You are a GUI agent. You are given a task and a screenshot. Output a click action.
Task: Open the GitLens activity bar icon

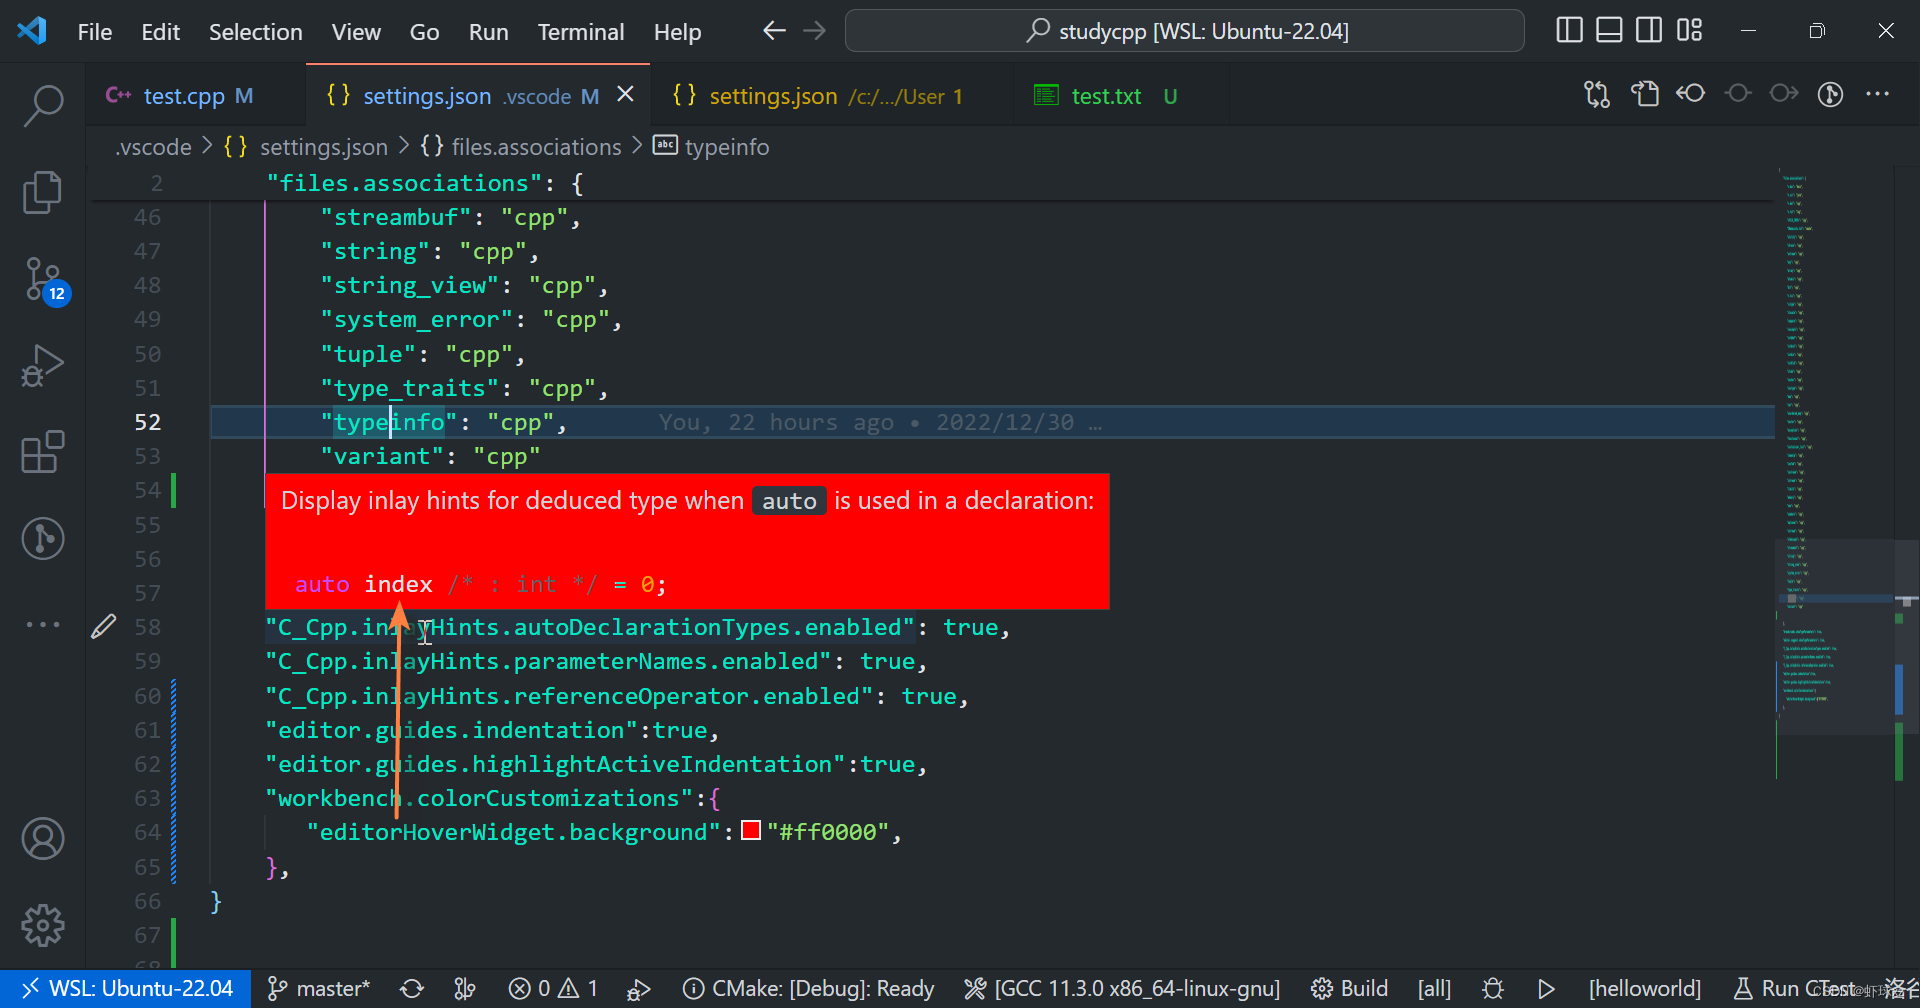(43, 539)
